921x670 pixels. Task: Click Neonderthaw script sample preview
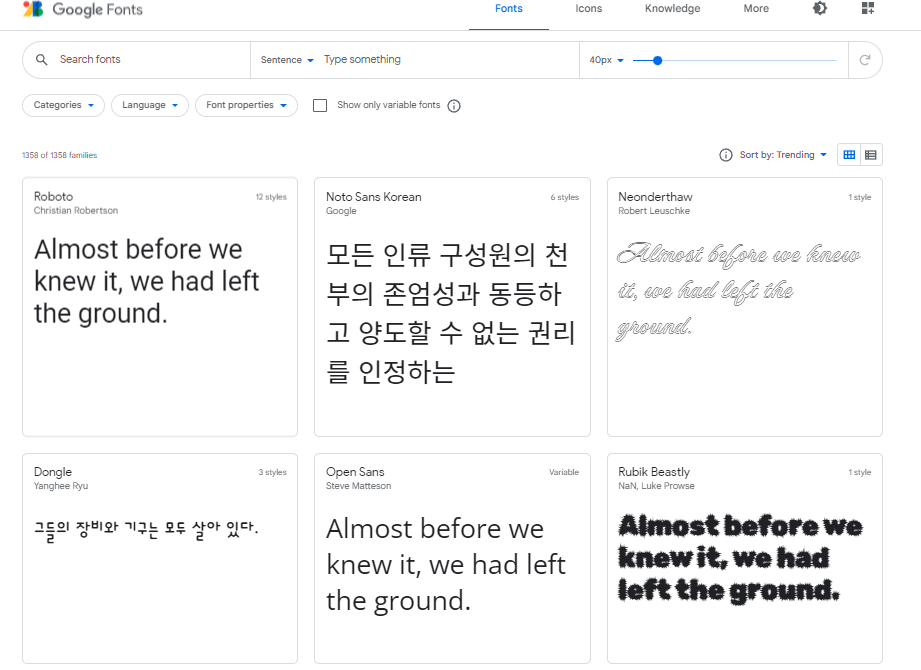click(x=739, y=291)
